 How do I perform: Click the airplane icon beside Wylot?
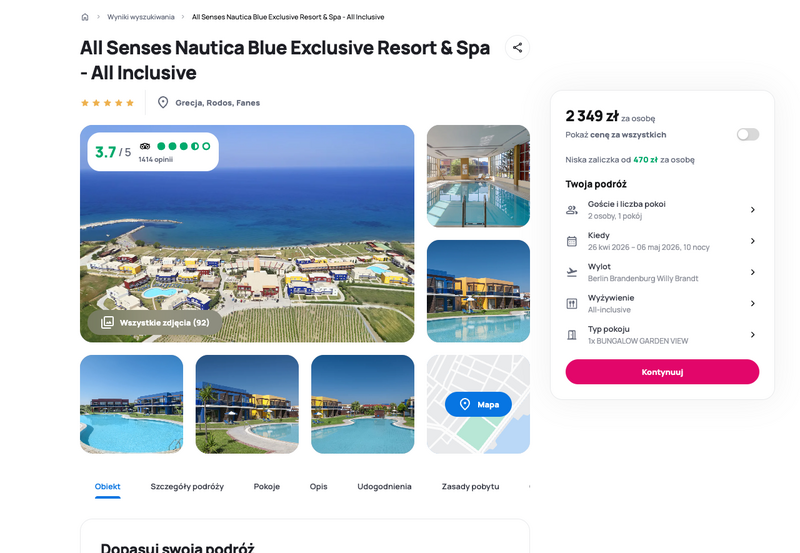click(572, 272)
